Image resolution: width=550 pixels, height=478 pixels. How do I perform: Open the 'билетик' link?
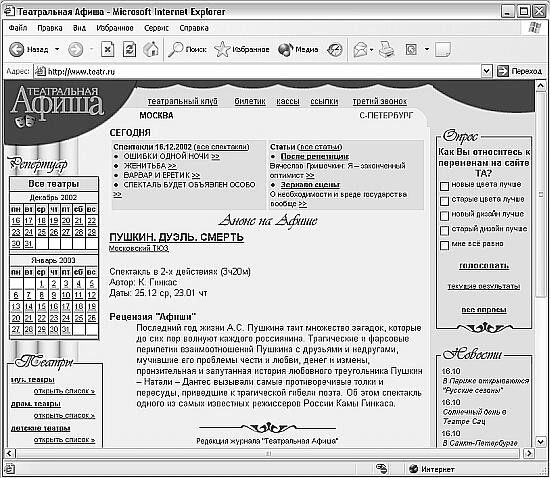pos(250,101)
